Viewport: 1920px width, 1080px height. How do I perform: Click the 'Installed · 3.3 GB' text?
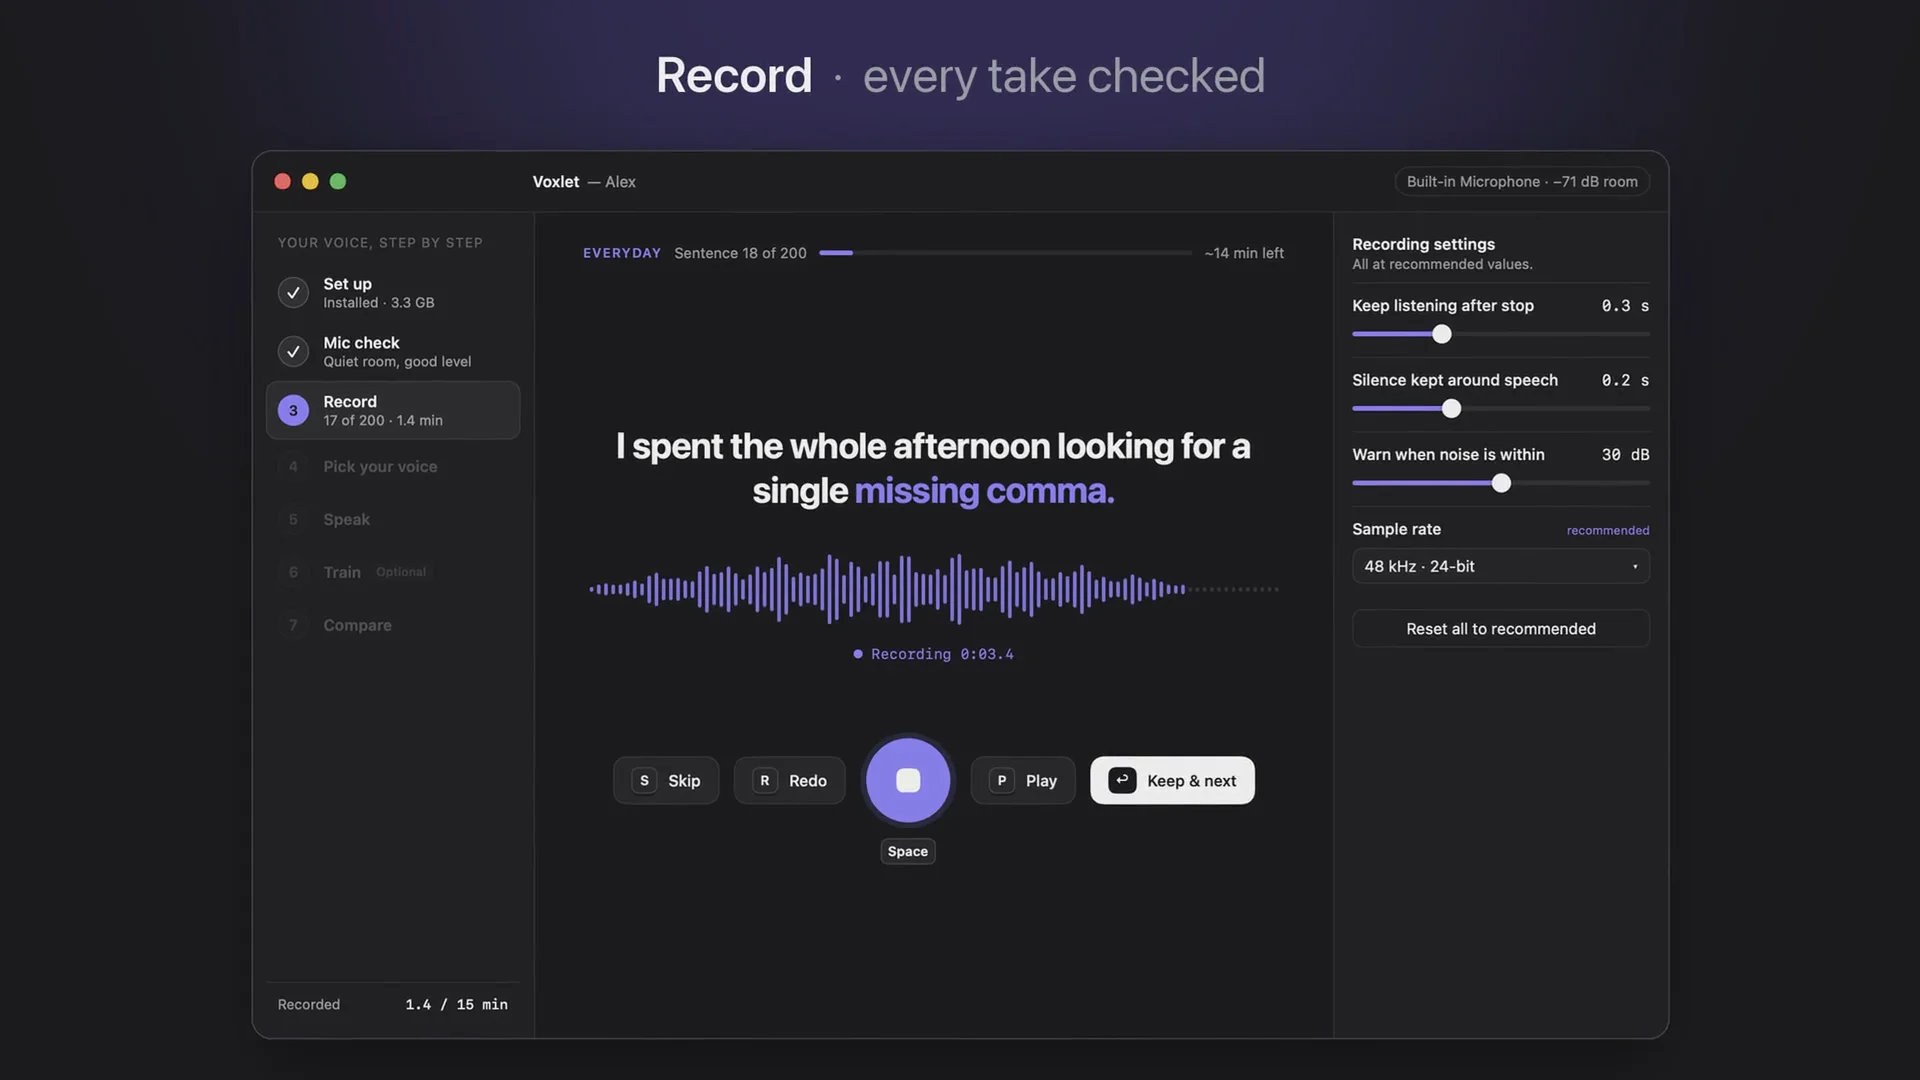[378, 303]
